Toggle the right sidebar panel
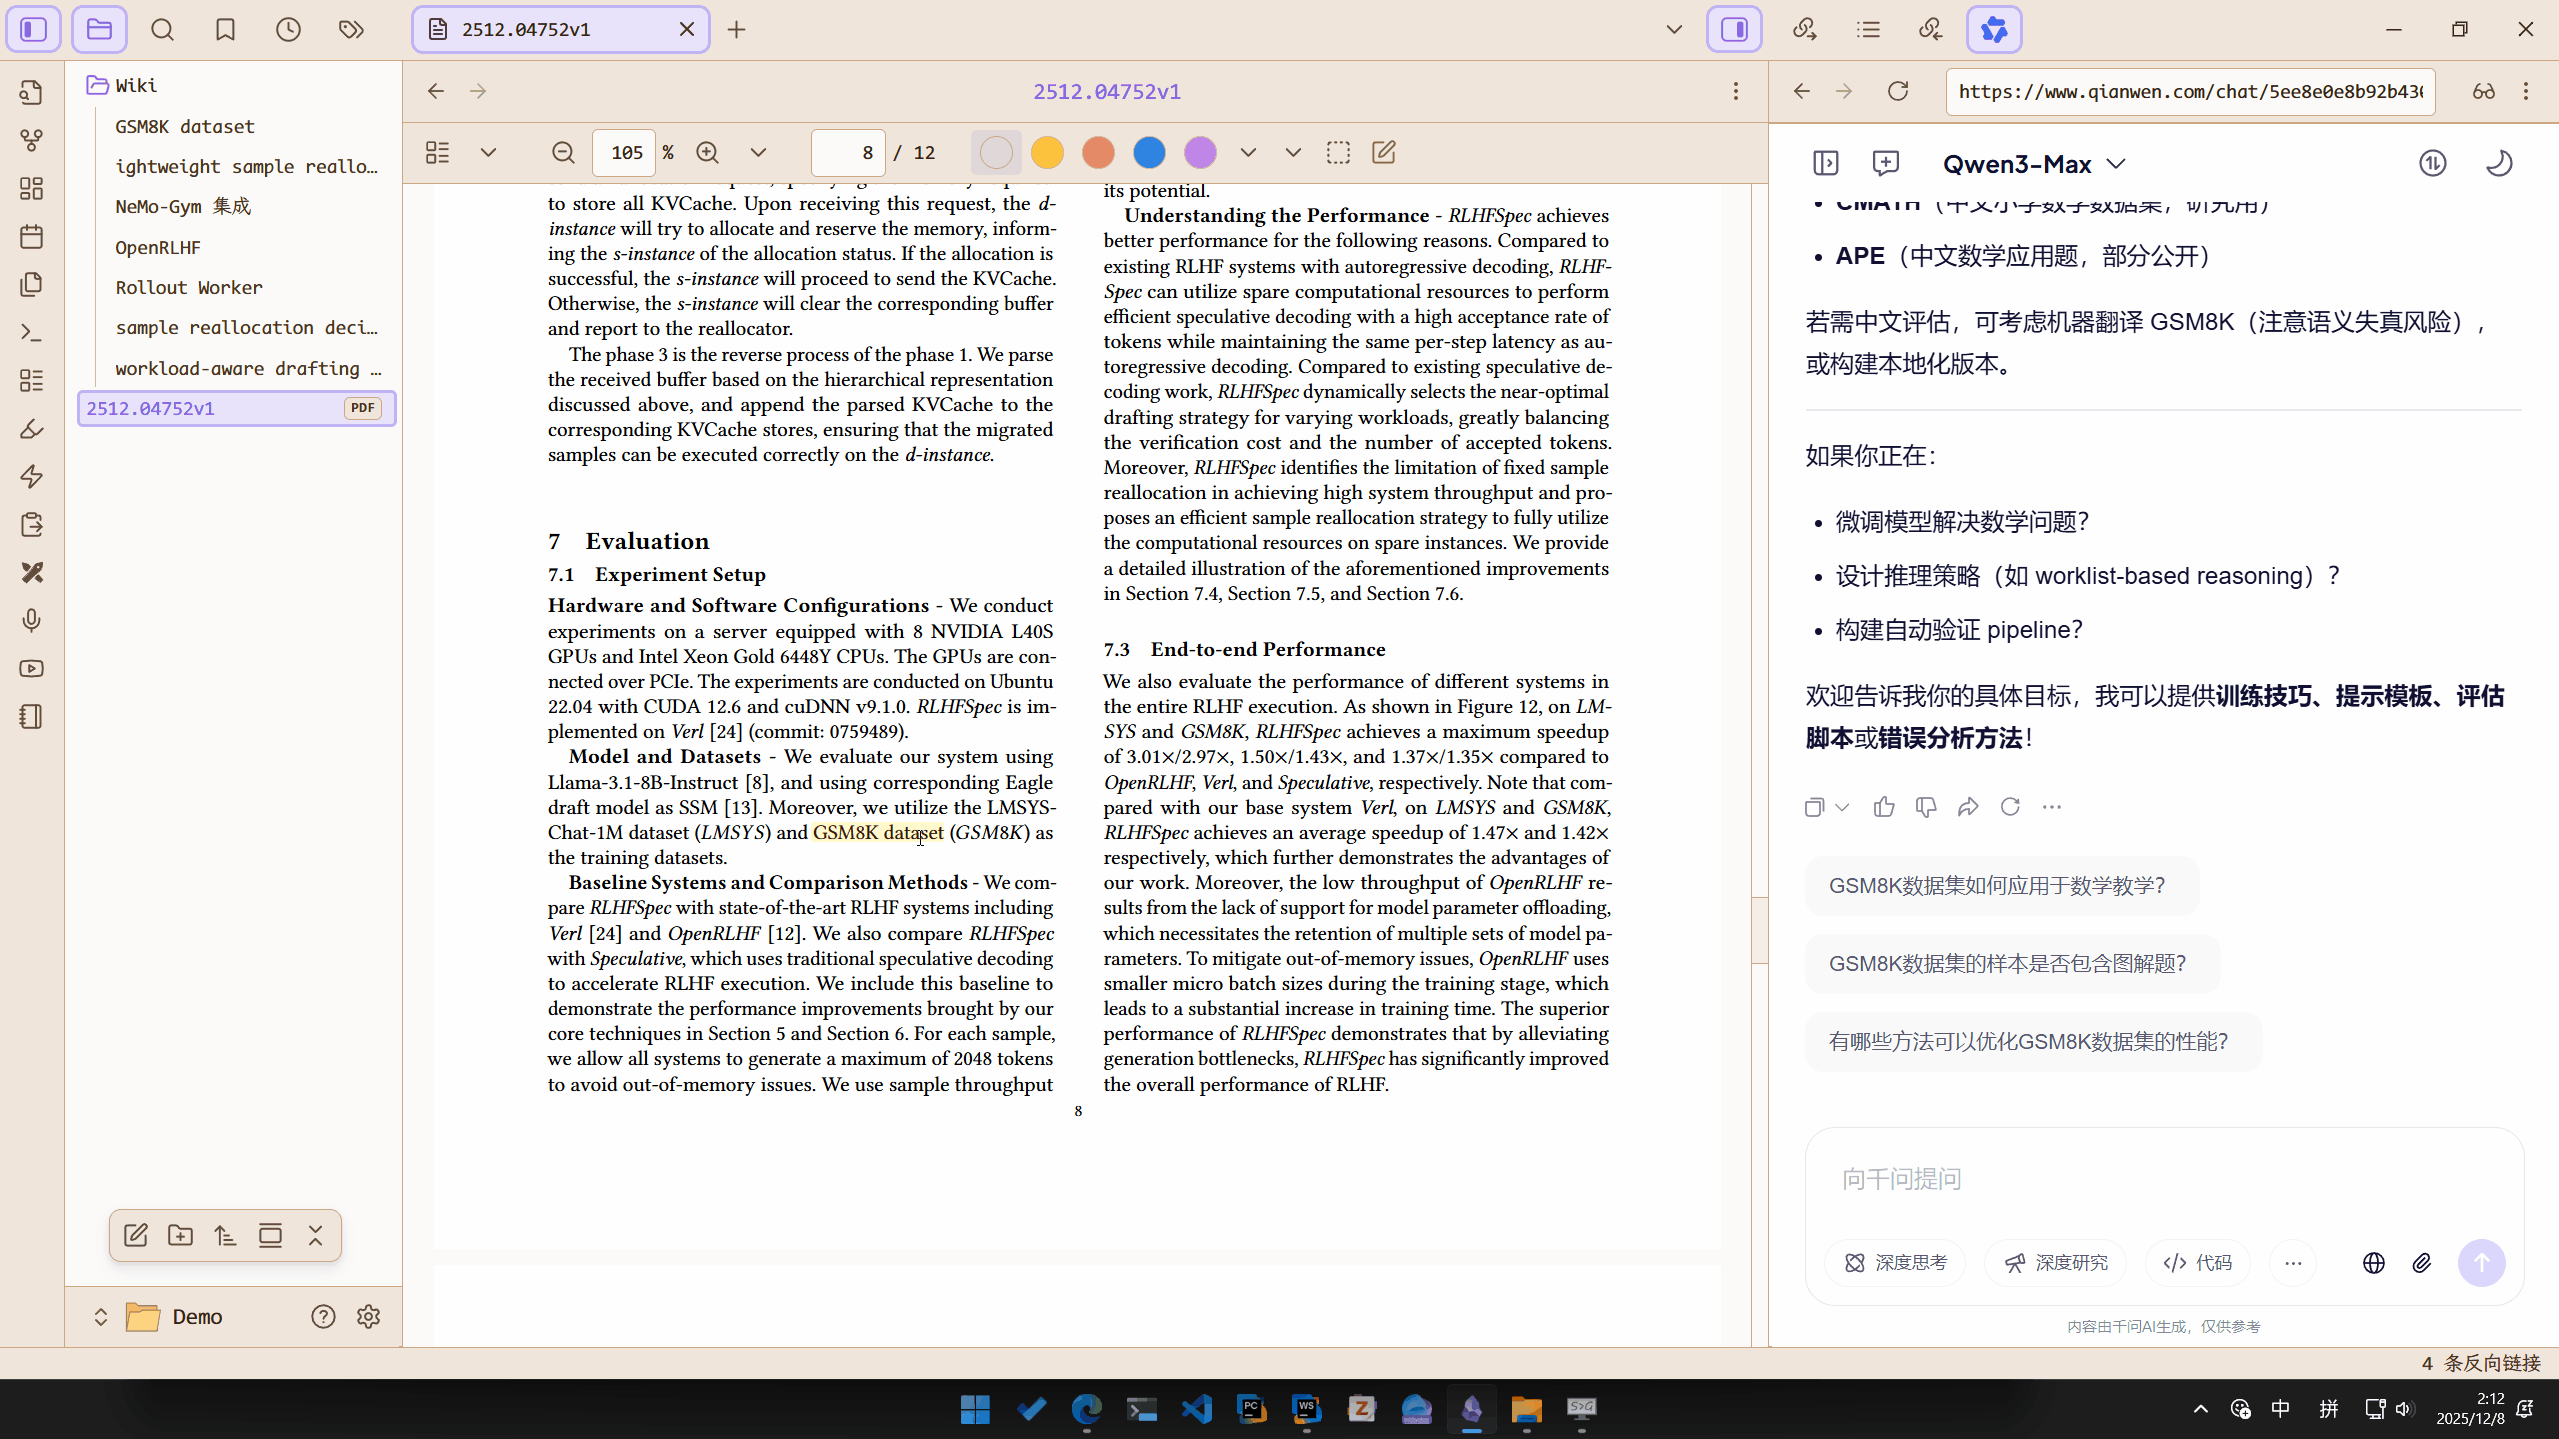Image resolution: width=2559 pixels, height=1439 pixels. 1734,30
